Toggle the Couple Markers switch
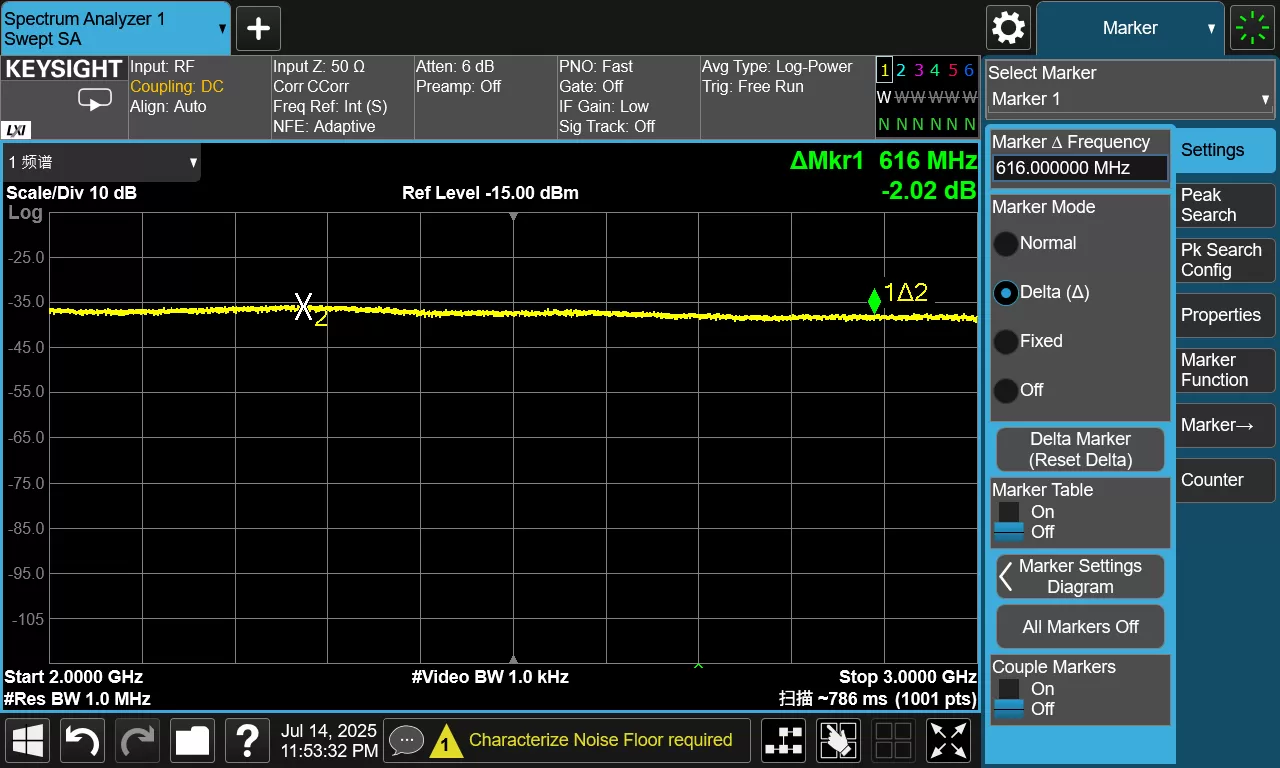 [1009, 699]
